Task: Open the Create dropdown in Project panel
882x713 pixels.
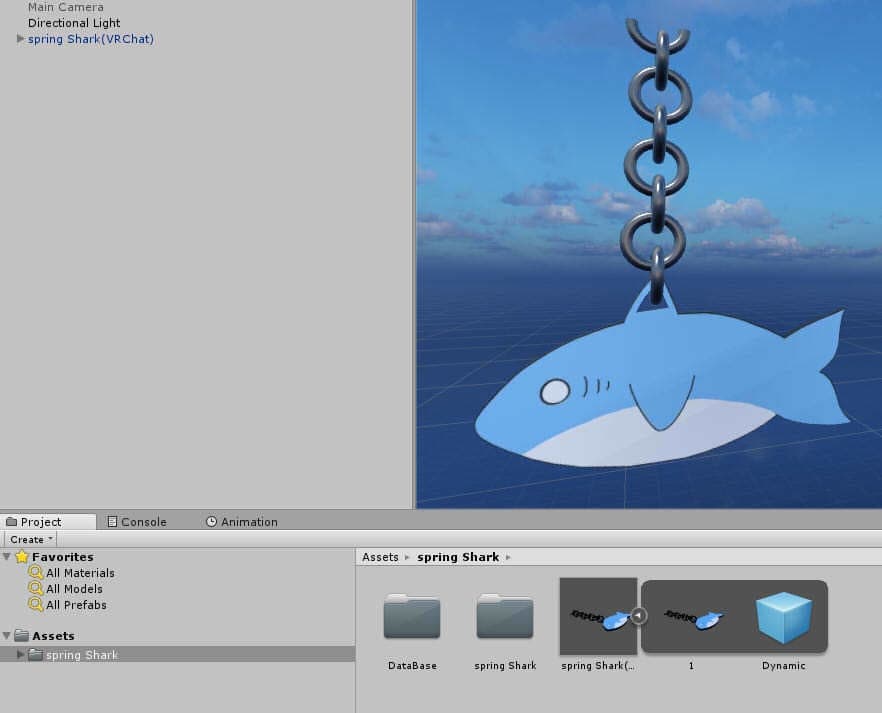Action: 31,539
